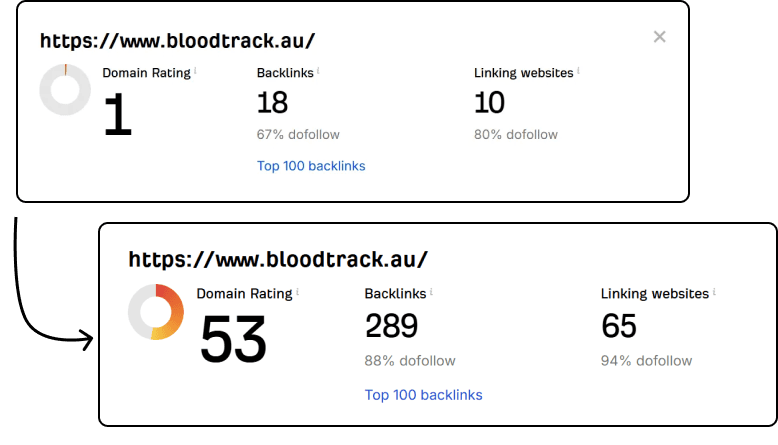
Task: Click the bloodtrack.au URL heading above Domain Rating 1
Action: [177, 41]
